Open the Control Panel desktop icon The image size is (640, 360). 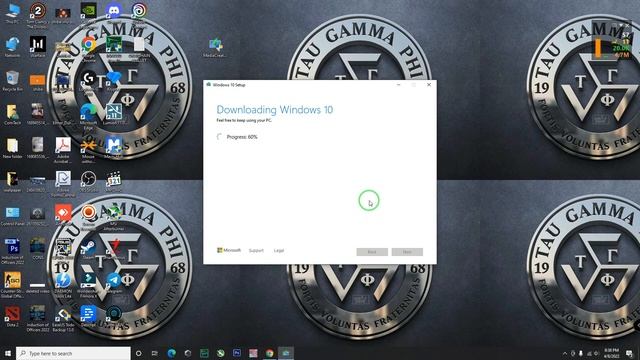(12, 216)
